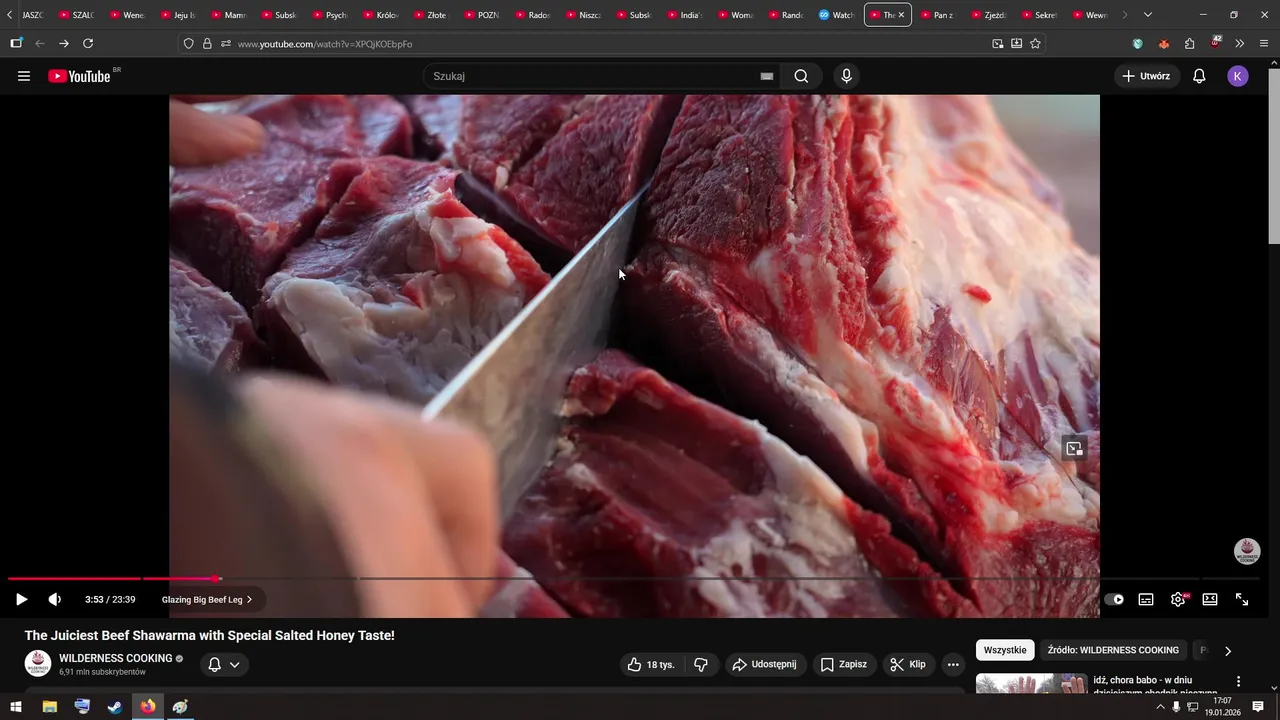
Task: Open File Explorer from the taskbar
Action: tap(50, 706)
